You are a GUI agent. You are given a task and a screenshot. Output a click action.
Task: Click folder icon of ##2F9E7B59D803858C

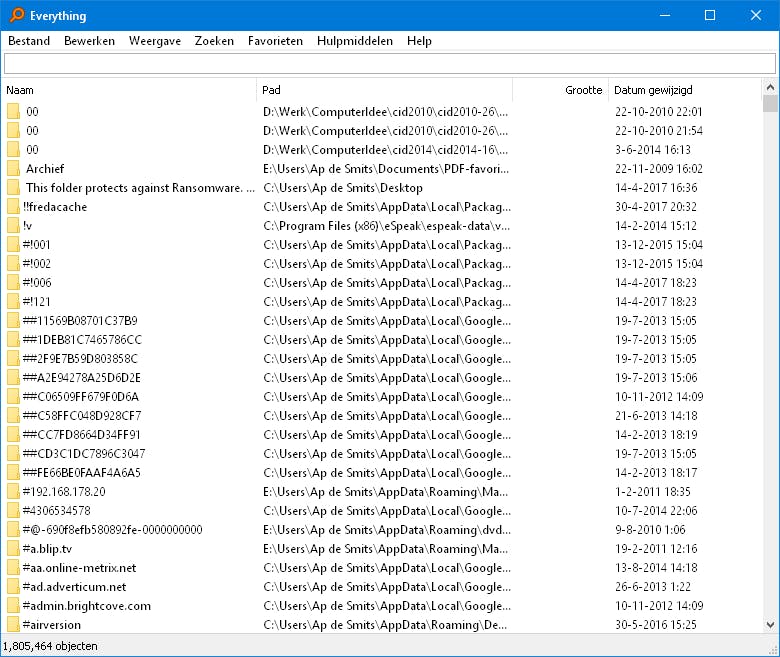[x=13, y=359]
